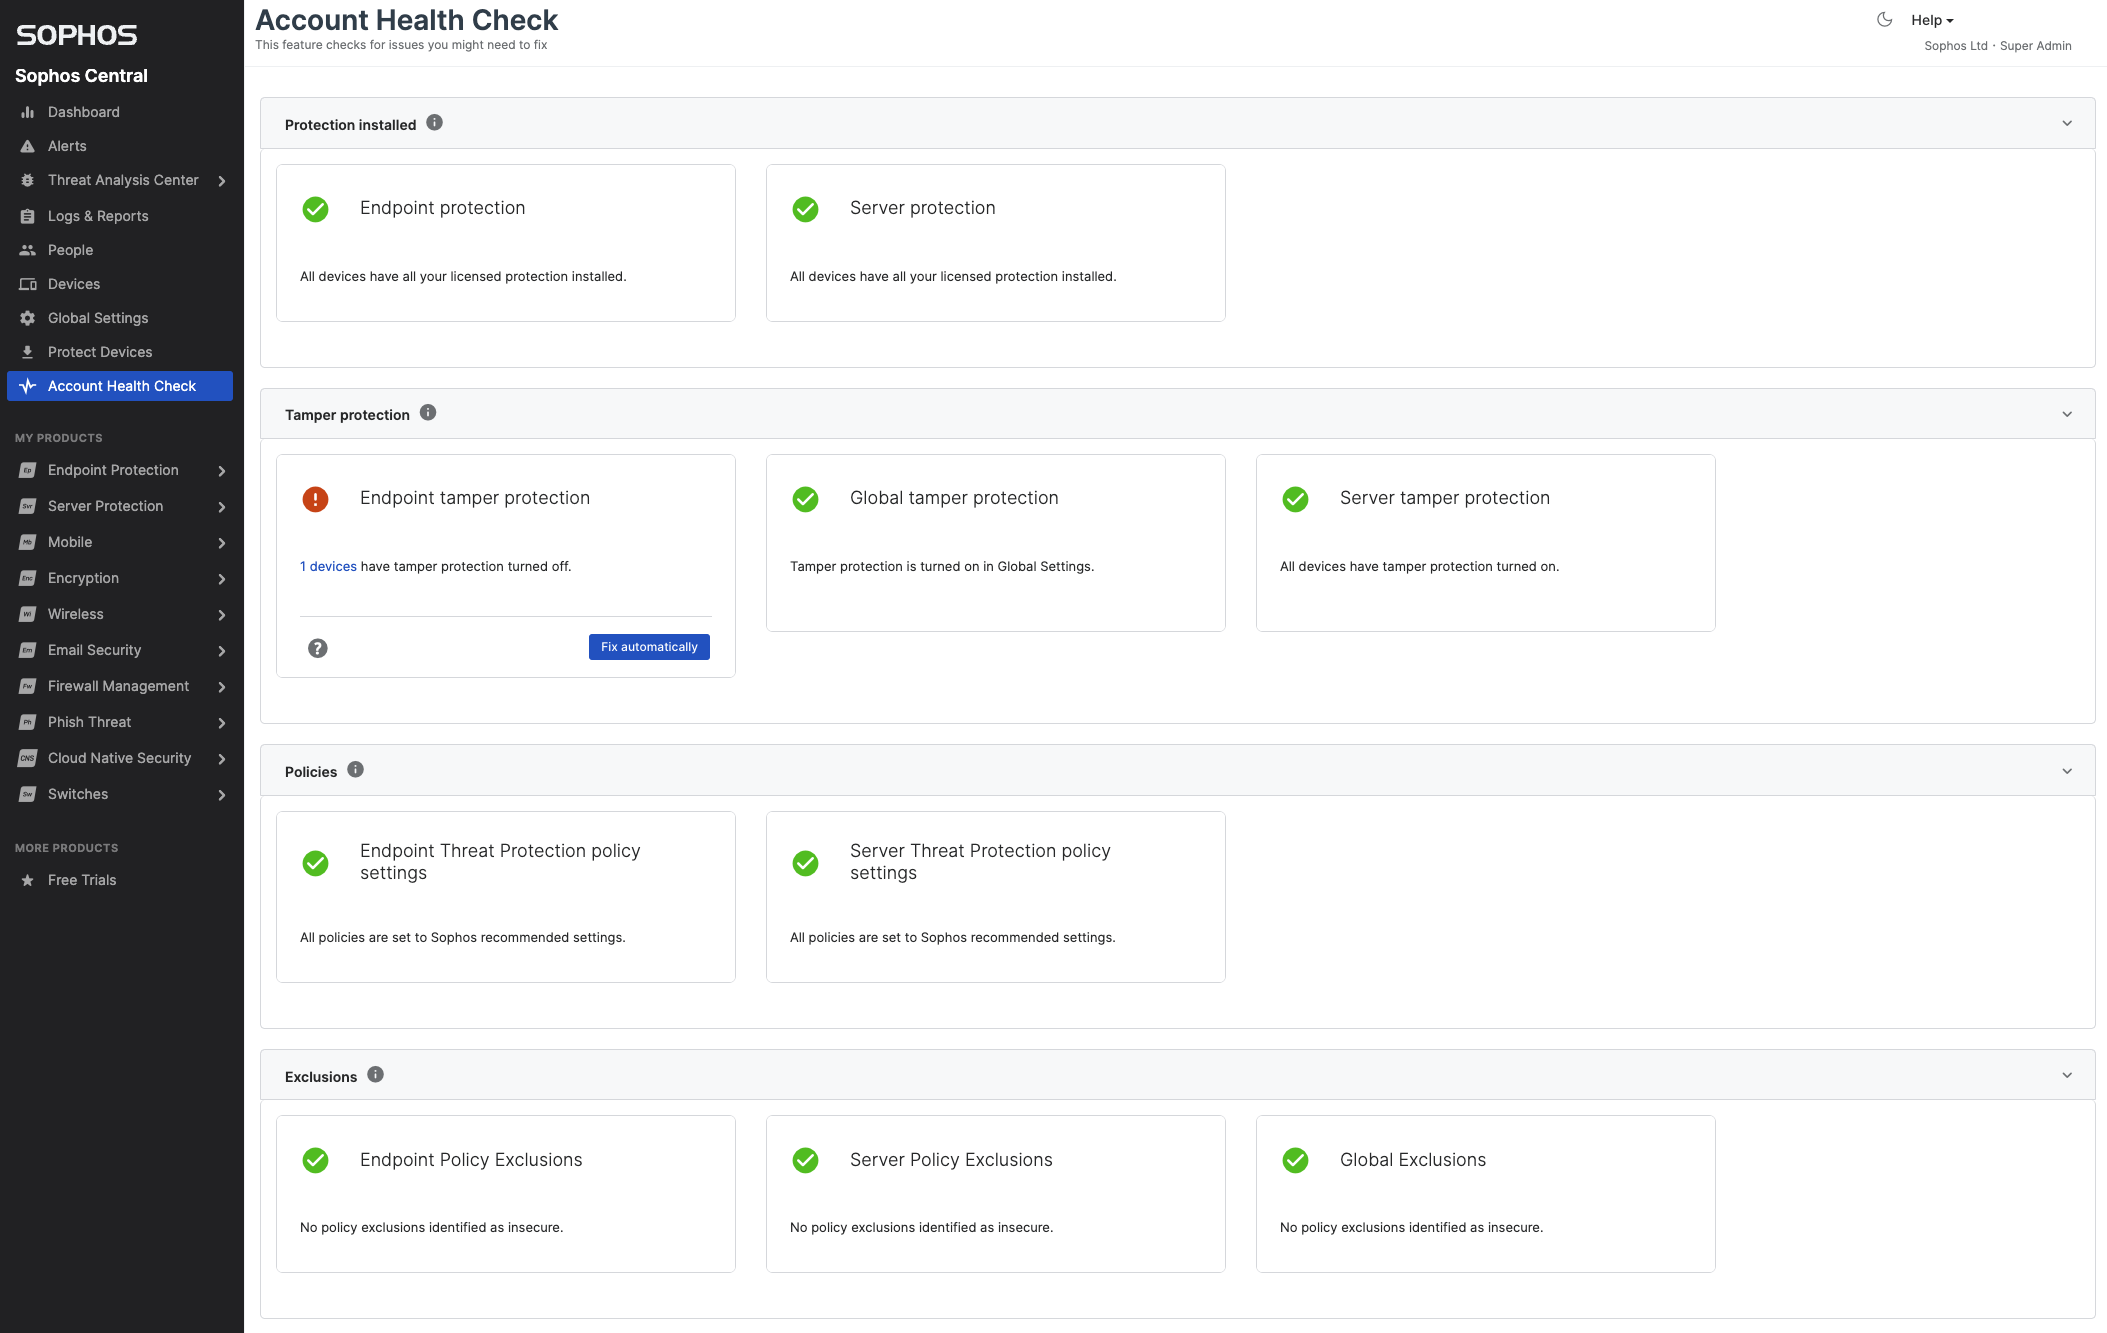The image size is (2107, 1333).
Task: Click the Free Trials star icon
Action: coord(28,880)
